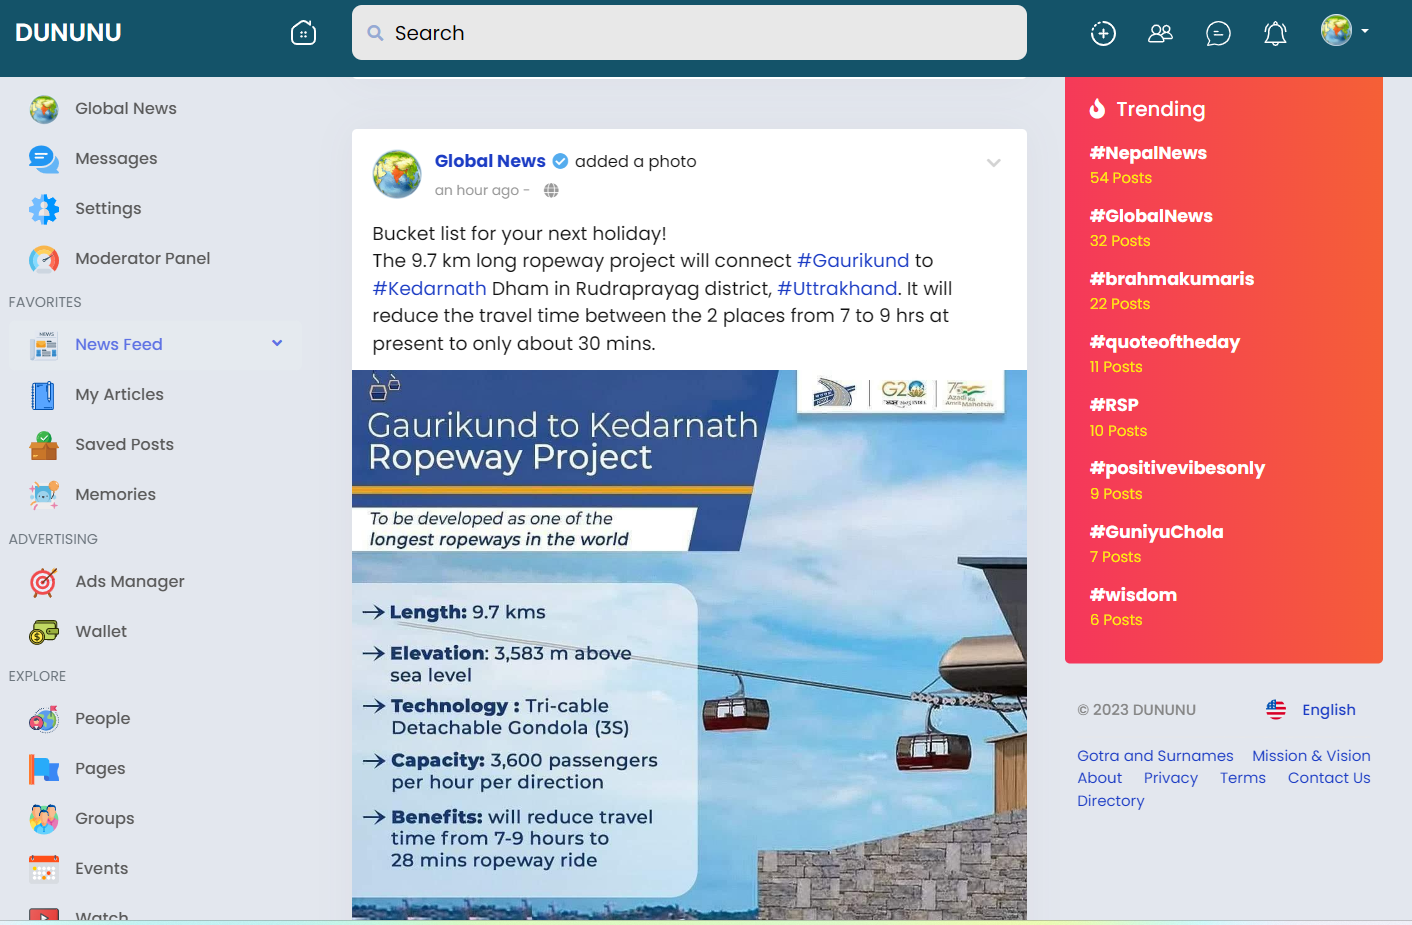
Task: Click the Saved Posts box icon
Action: pos(44,445)
